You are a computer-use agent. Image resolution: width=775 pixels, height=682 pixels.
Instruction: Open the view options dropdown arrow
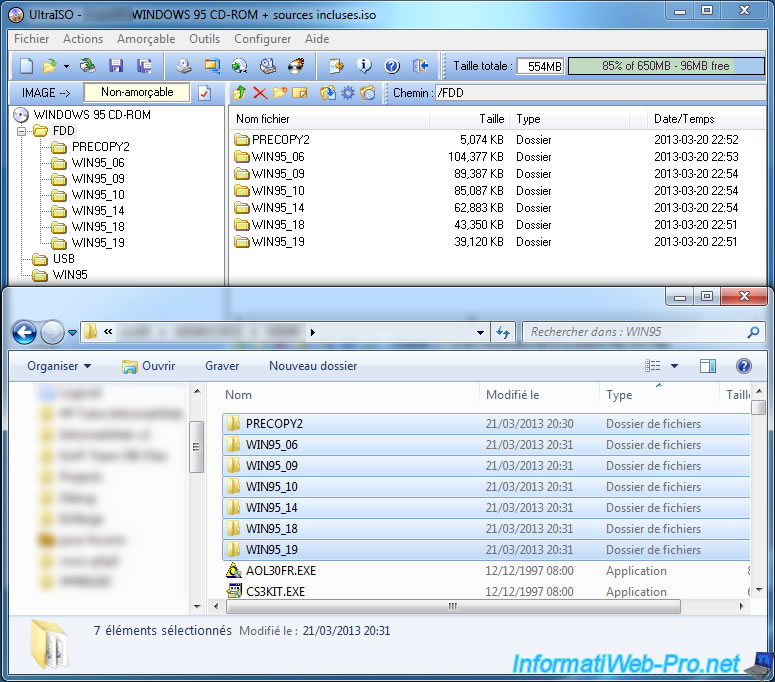pyautogui.click(x=674, y=366)
